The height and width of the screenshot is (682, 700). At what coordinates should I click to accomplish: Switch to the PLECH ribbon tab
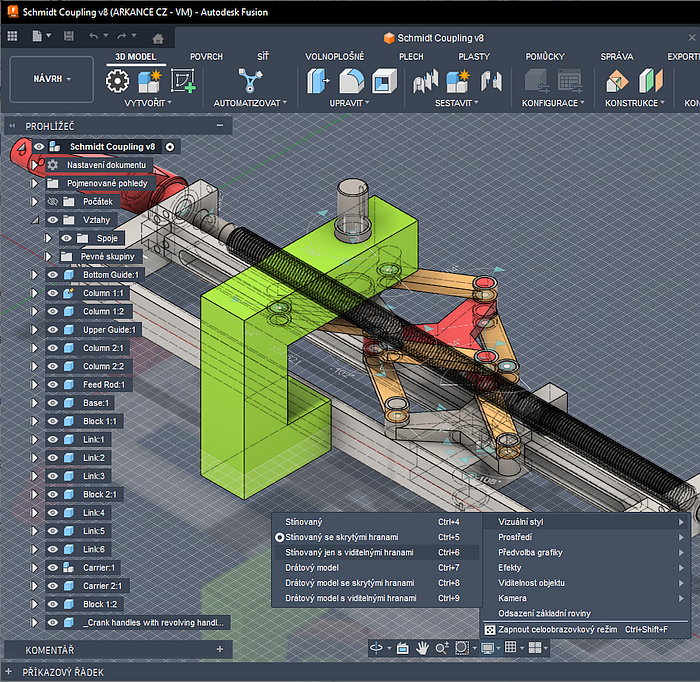pyautogui.click(x=410, y=57)
